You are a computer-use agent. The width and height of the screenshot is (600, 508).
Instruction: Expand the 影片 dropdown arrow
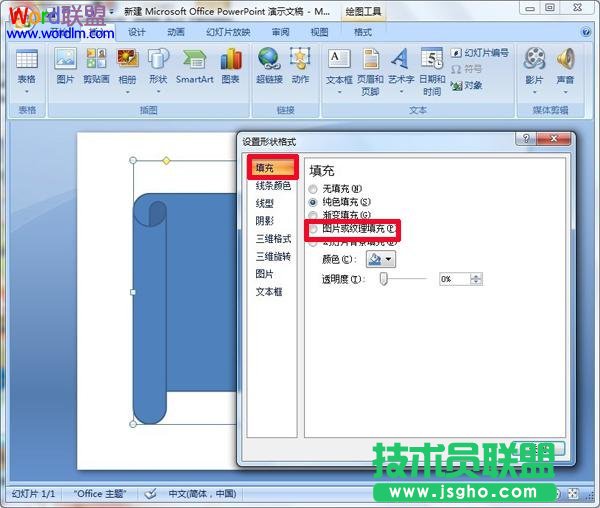534,92
